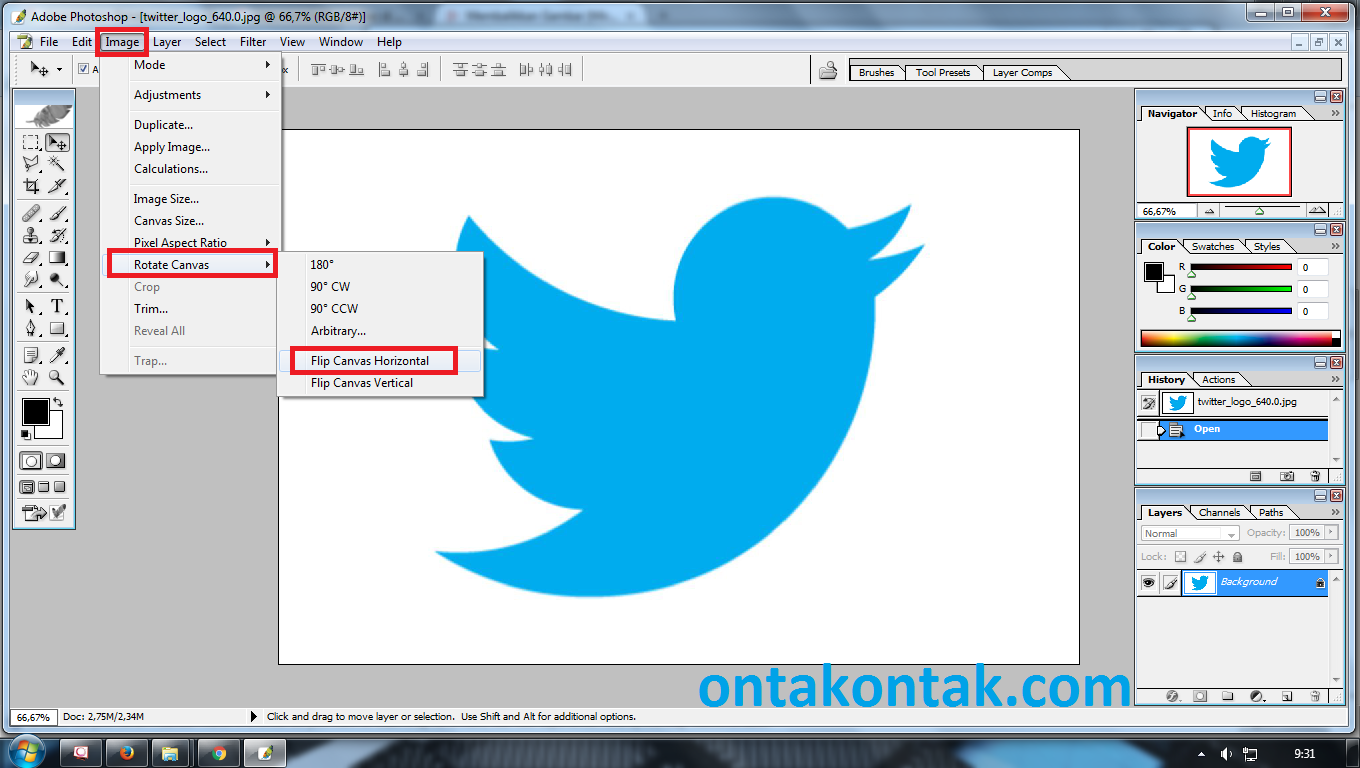This screenshot has height=768, width=1360.
Task: Switch to Full Screen Mode
Action: 59,487
